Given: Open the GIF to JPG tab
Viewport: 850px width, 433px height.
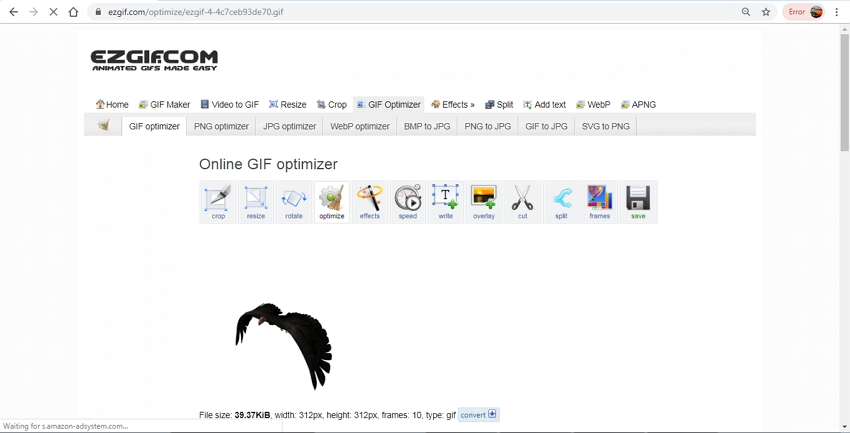Looking at the screenshot, I should [x=546, y=126].
